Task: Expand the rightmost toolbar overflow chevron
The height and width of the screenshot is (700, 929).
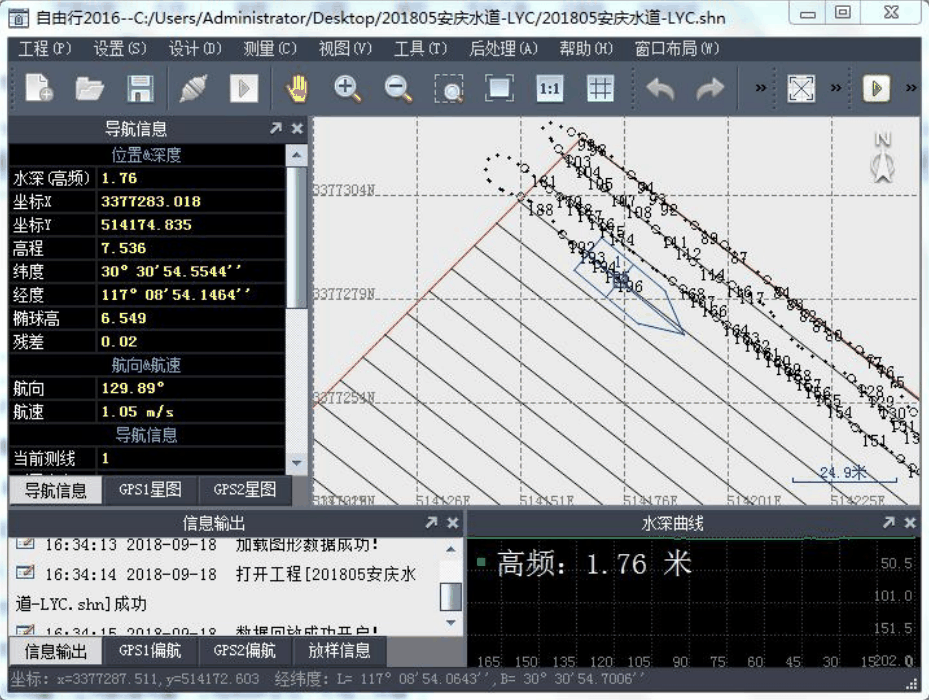Action: click(909, 88)
